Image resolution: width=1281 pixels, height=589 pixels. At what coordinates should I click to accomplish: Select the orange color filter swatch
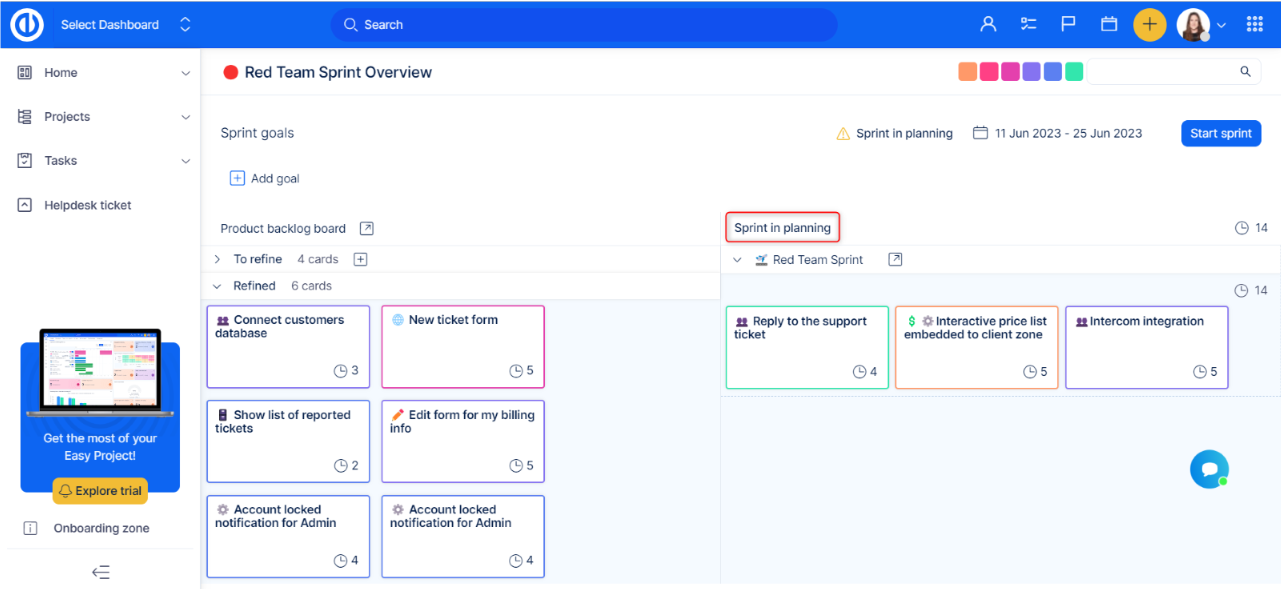pyautogui.click(x=967, y=72)
